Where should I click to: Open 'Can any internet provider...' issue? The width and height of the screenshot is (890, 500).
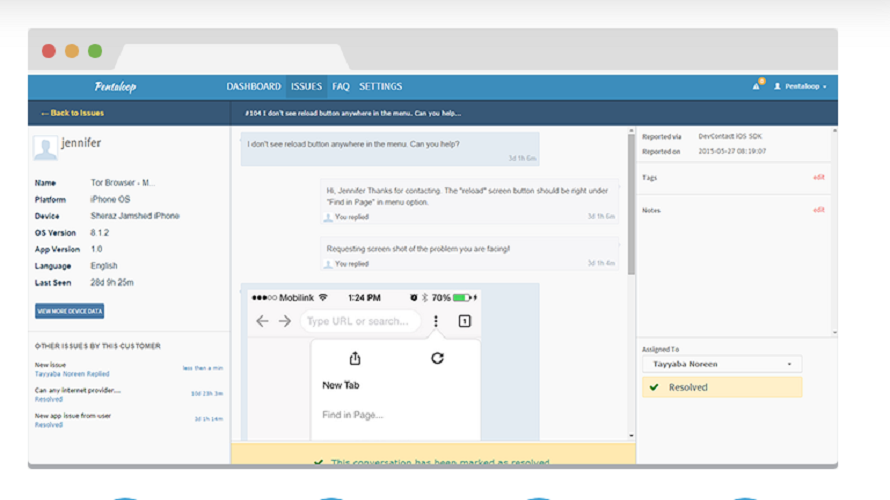[78, 390]
